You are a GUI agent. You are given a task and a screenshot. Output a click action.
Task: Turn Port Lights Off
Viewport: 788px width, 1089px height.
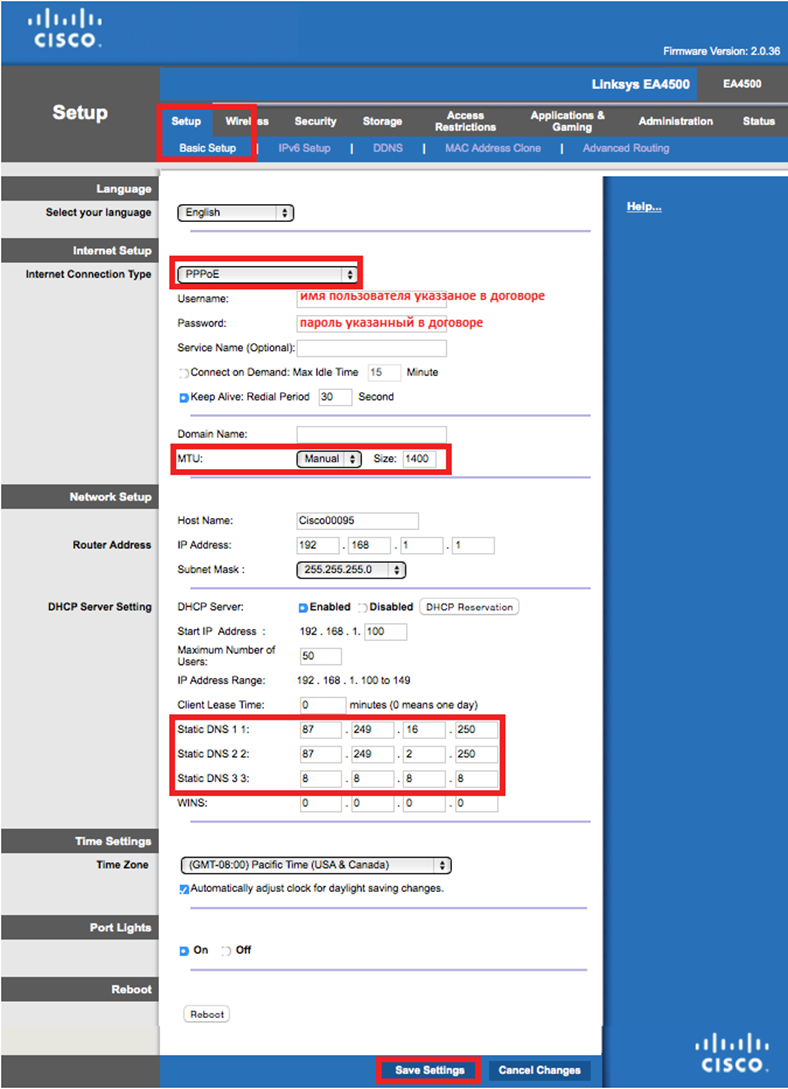[x=226, y=951]
